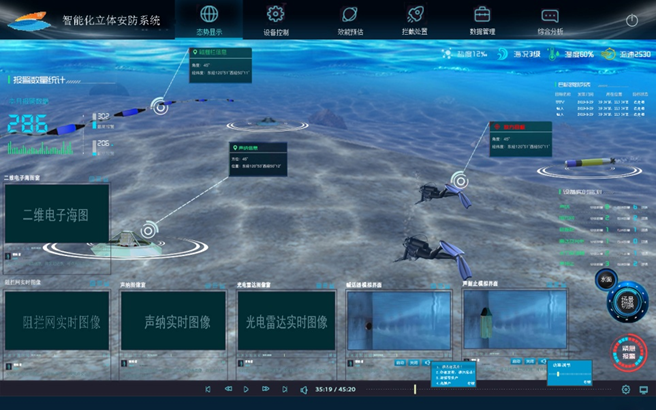
Task: Click the submarine icon beside 2530 reading
Action: (x=608, y=54)
